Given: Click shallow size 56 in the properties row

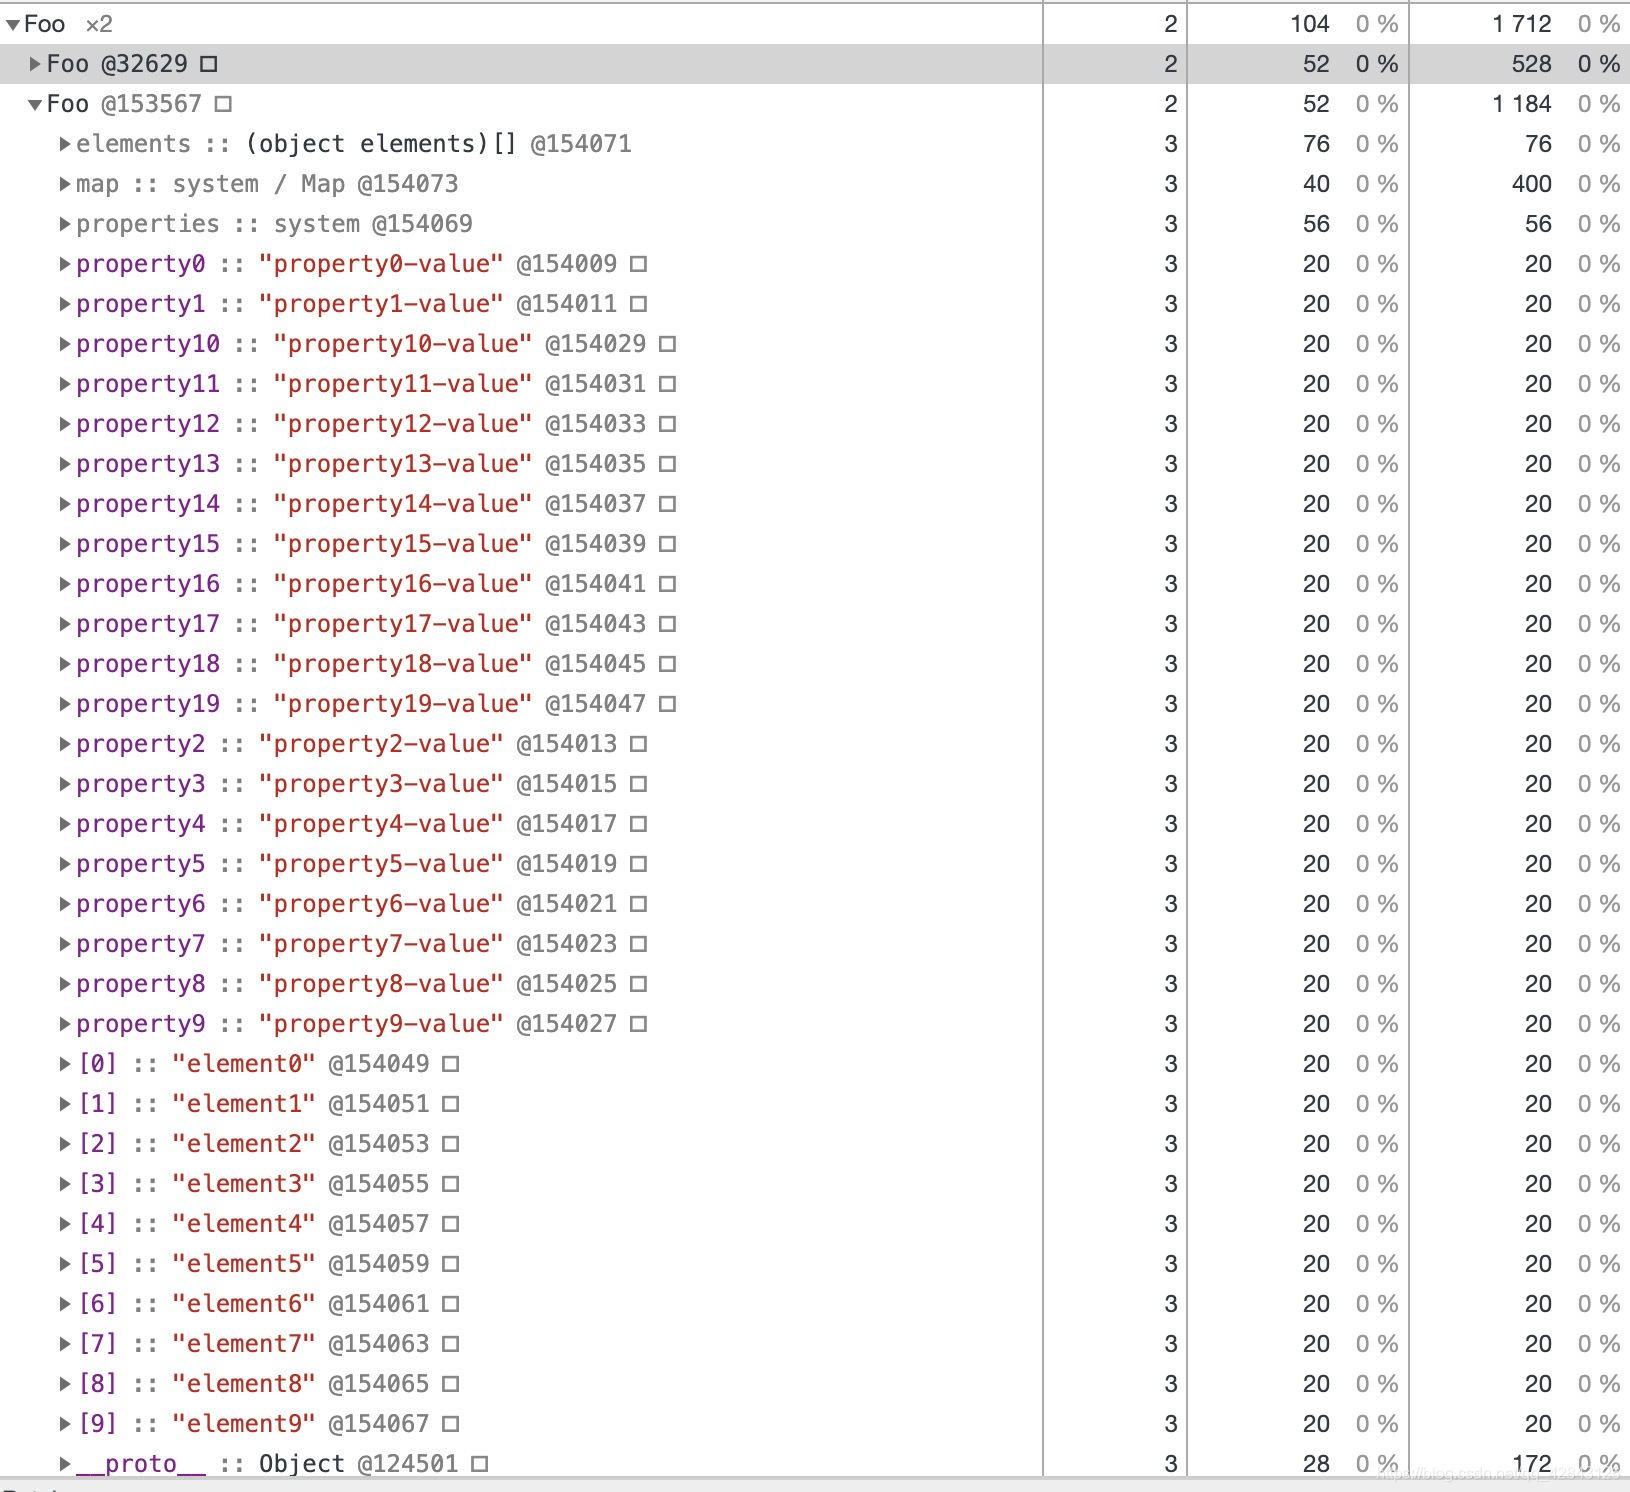Looking at the screenshot, I should (1317, 224).
